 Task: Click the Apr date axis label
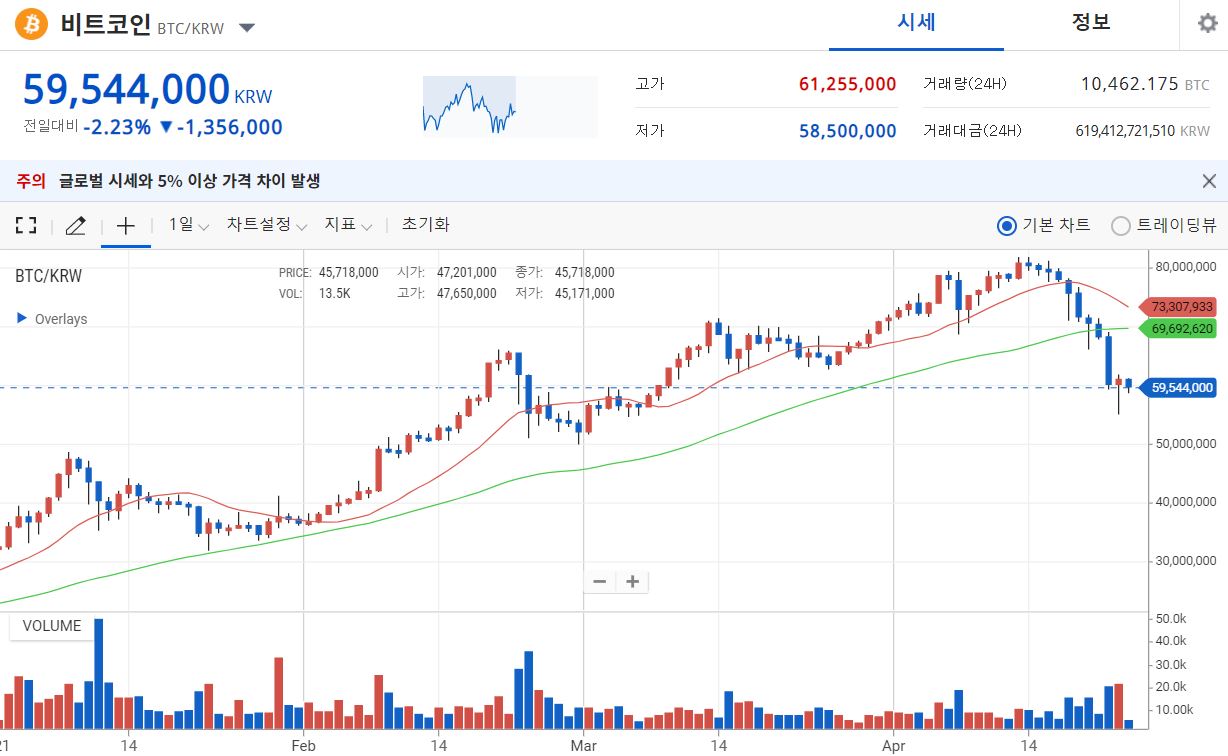tap(892, 746)
